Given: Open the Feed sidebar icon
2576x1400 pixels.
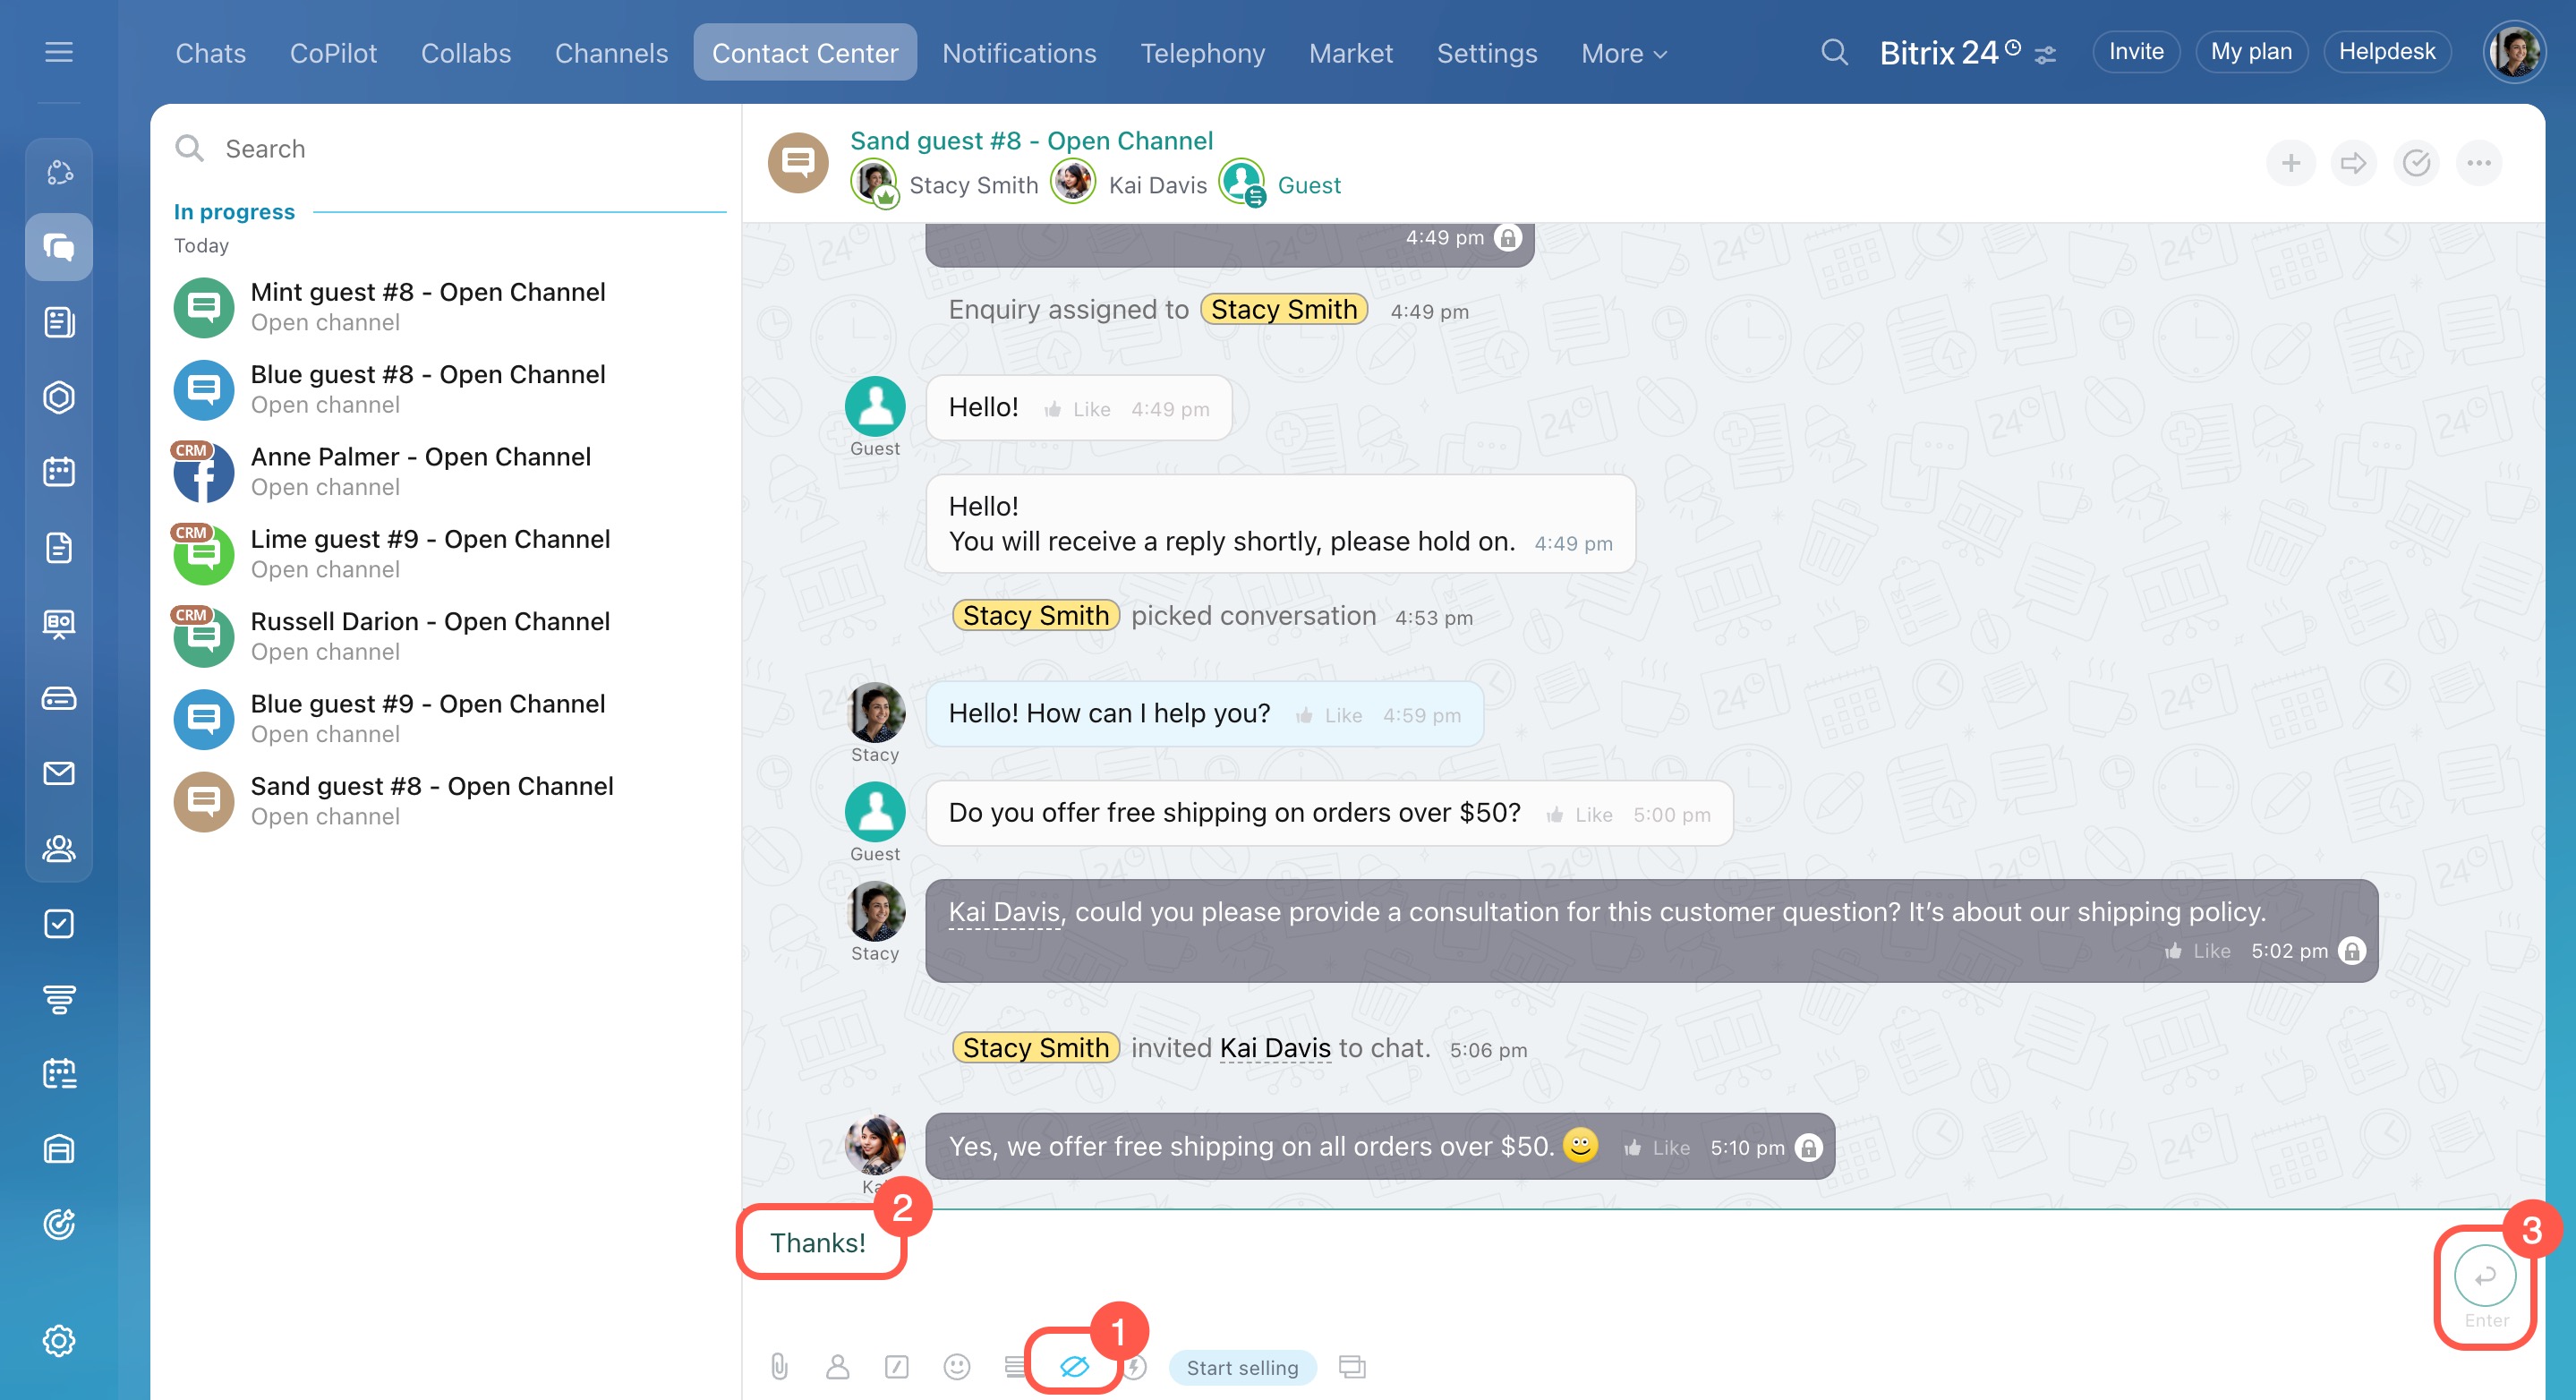Looking at the screenshot, I should tap(59, 322).
